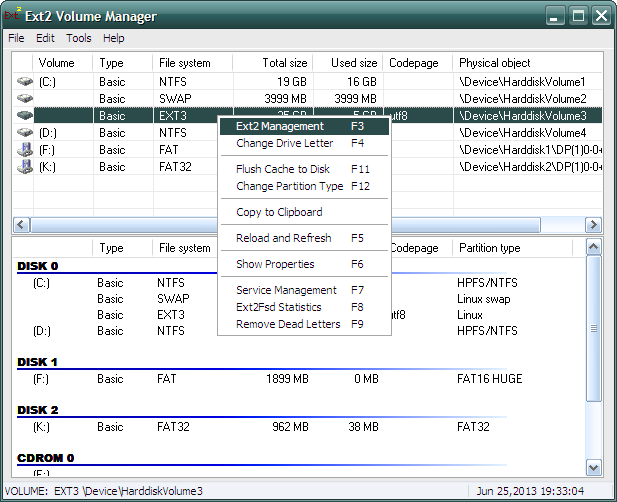Click Show Properties in the context menu

click(x=275, y=264)
